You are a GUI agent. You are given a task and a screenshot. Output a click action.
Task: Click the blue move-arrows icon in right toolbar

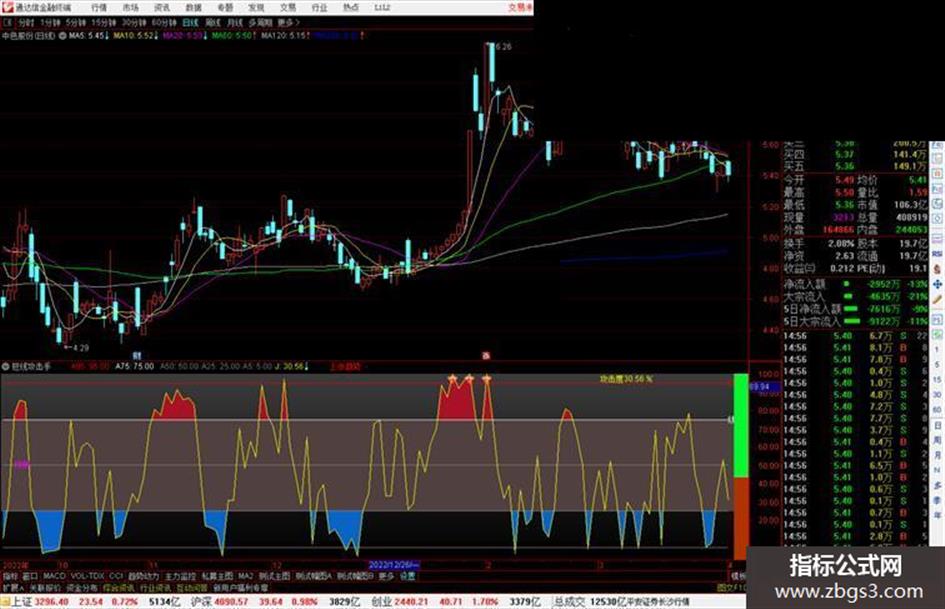pos(937,284)
